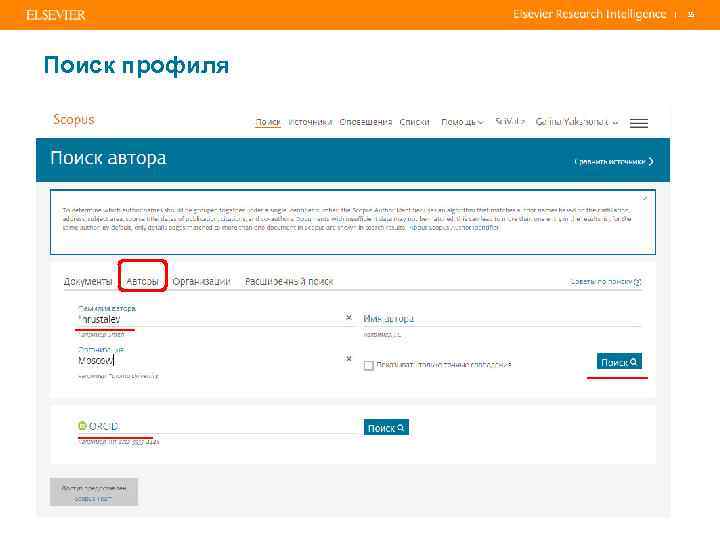This screenshot has width=720, height=540.
Task: Clear the affiliation Moscow field
Action: [349, 358]
